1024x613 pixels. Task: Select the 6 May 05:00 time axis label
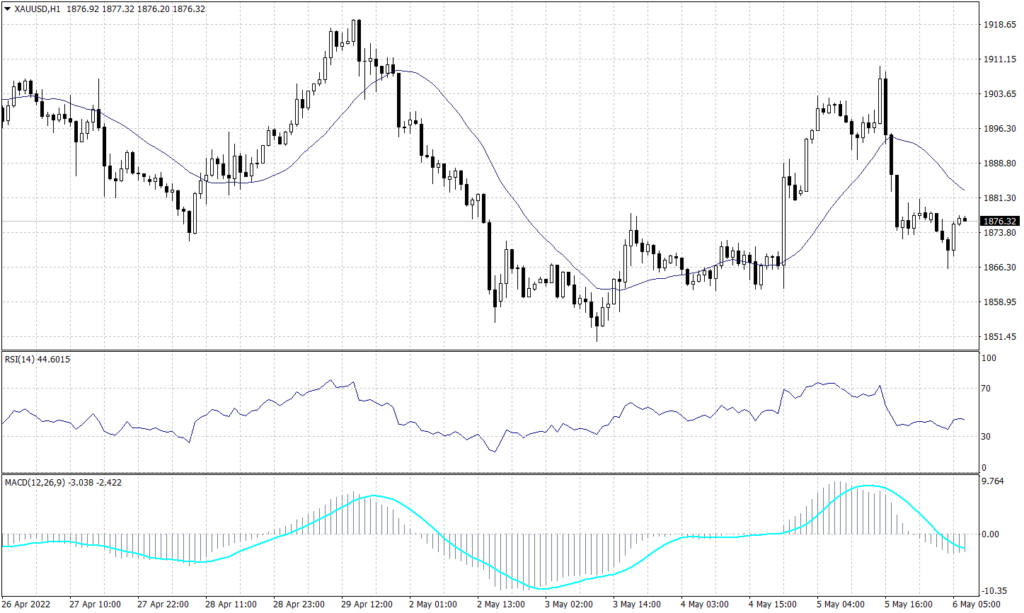pyautogui.click(x=975, y=604)
